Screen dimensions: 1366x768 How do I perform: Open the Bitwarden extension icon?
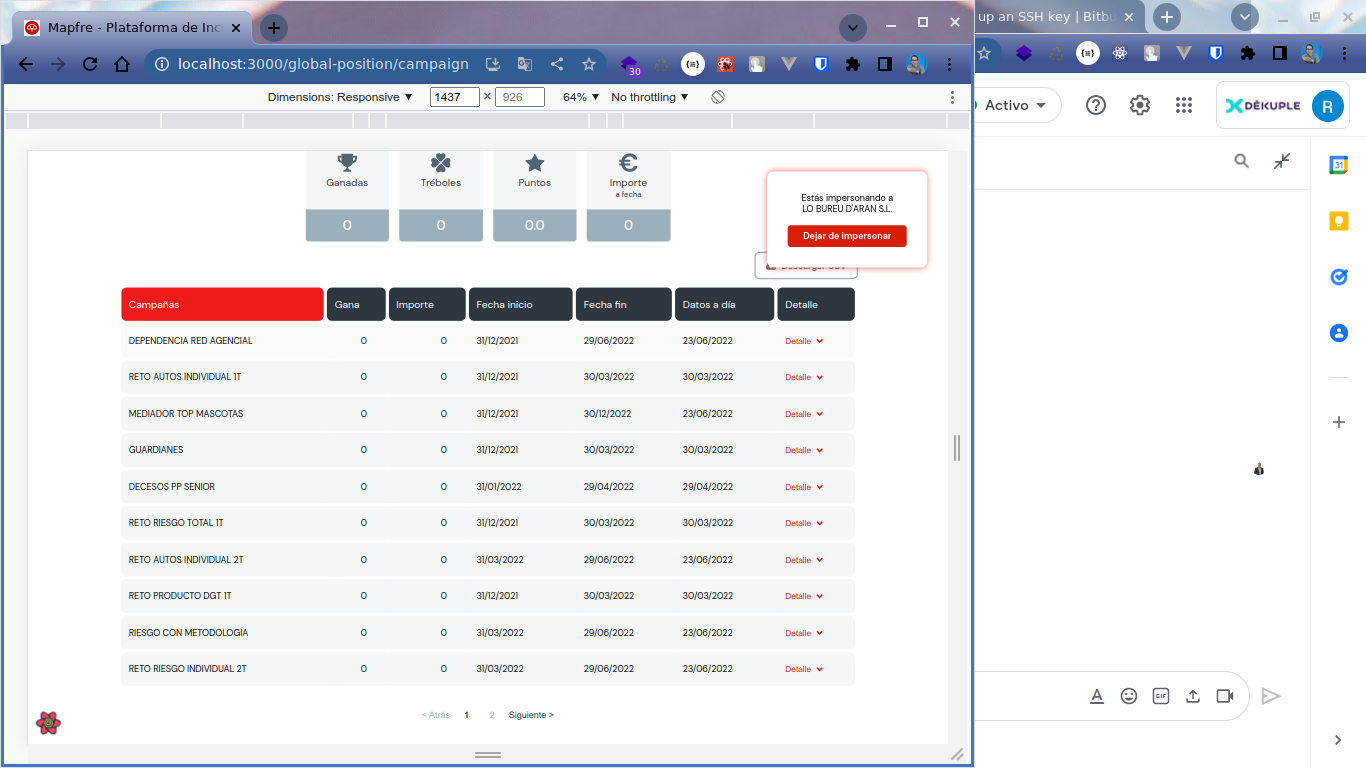(x=820, y=63)
